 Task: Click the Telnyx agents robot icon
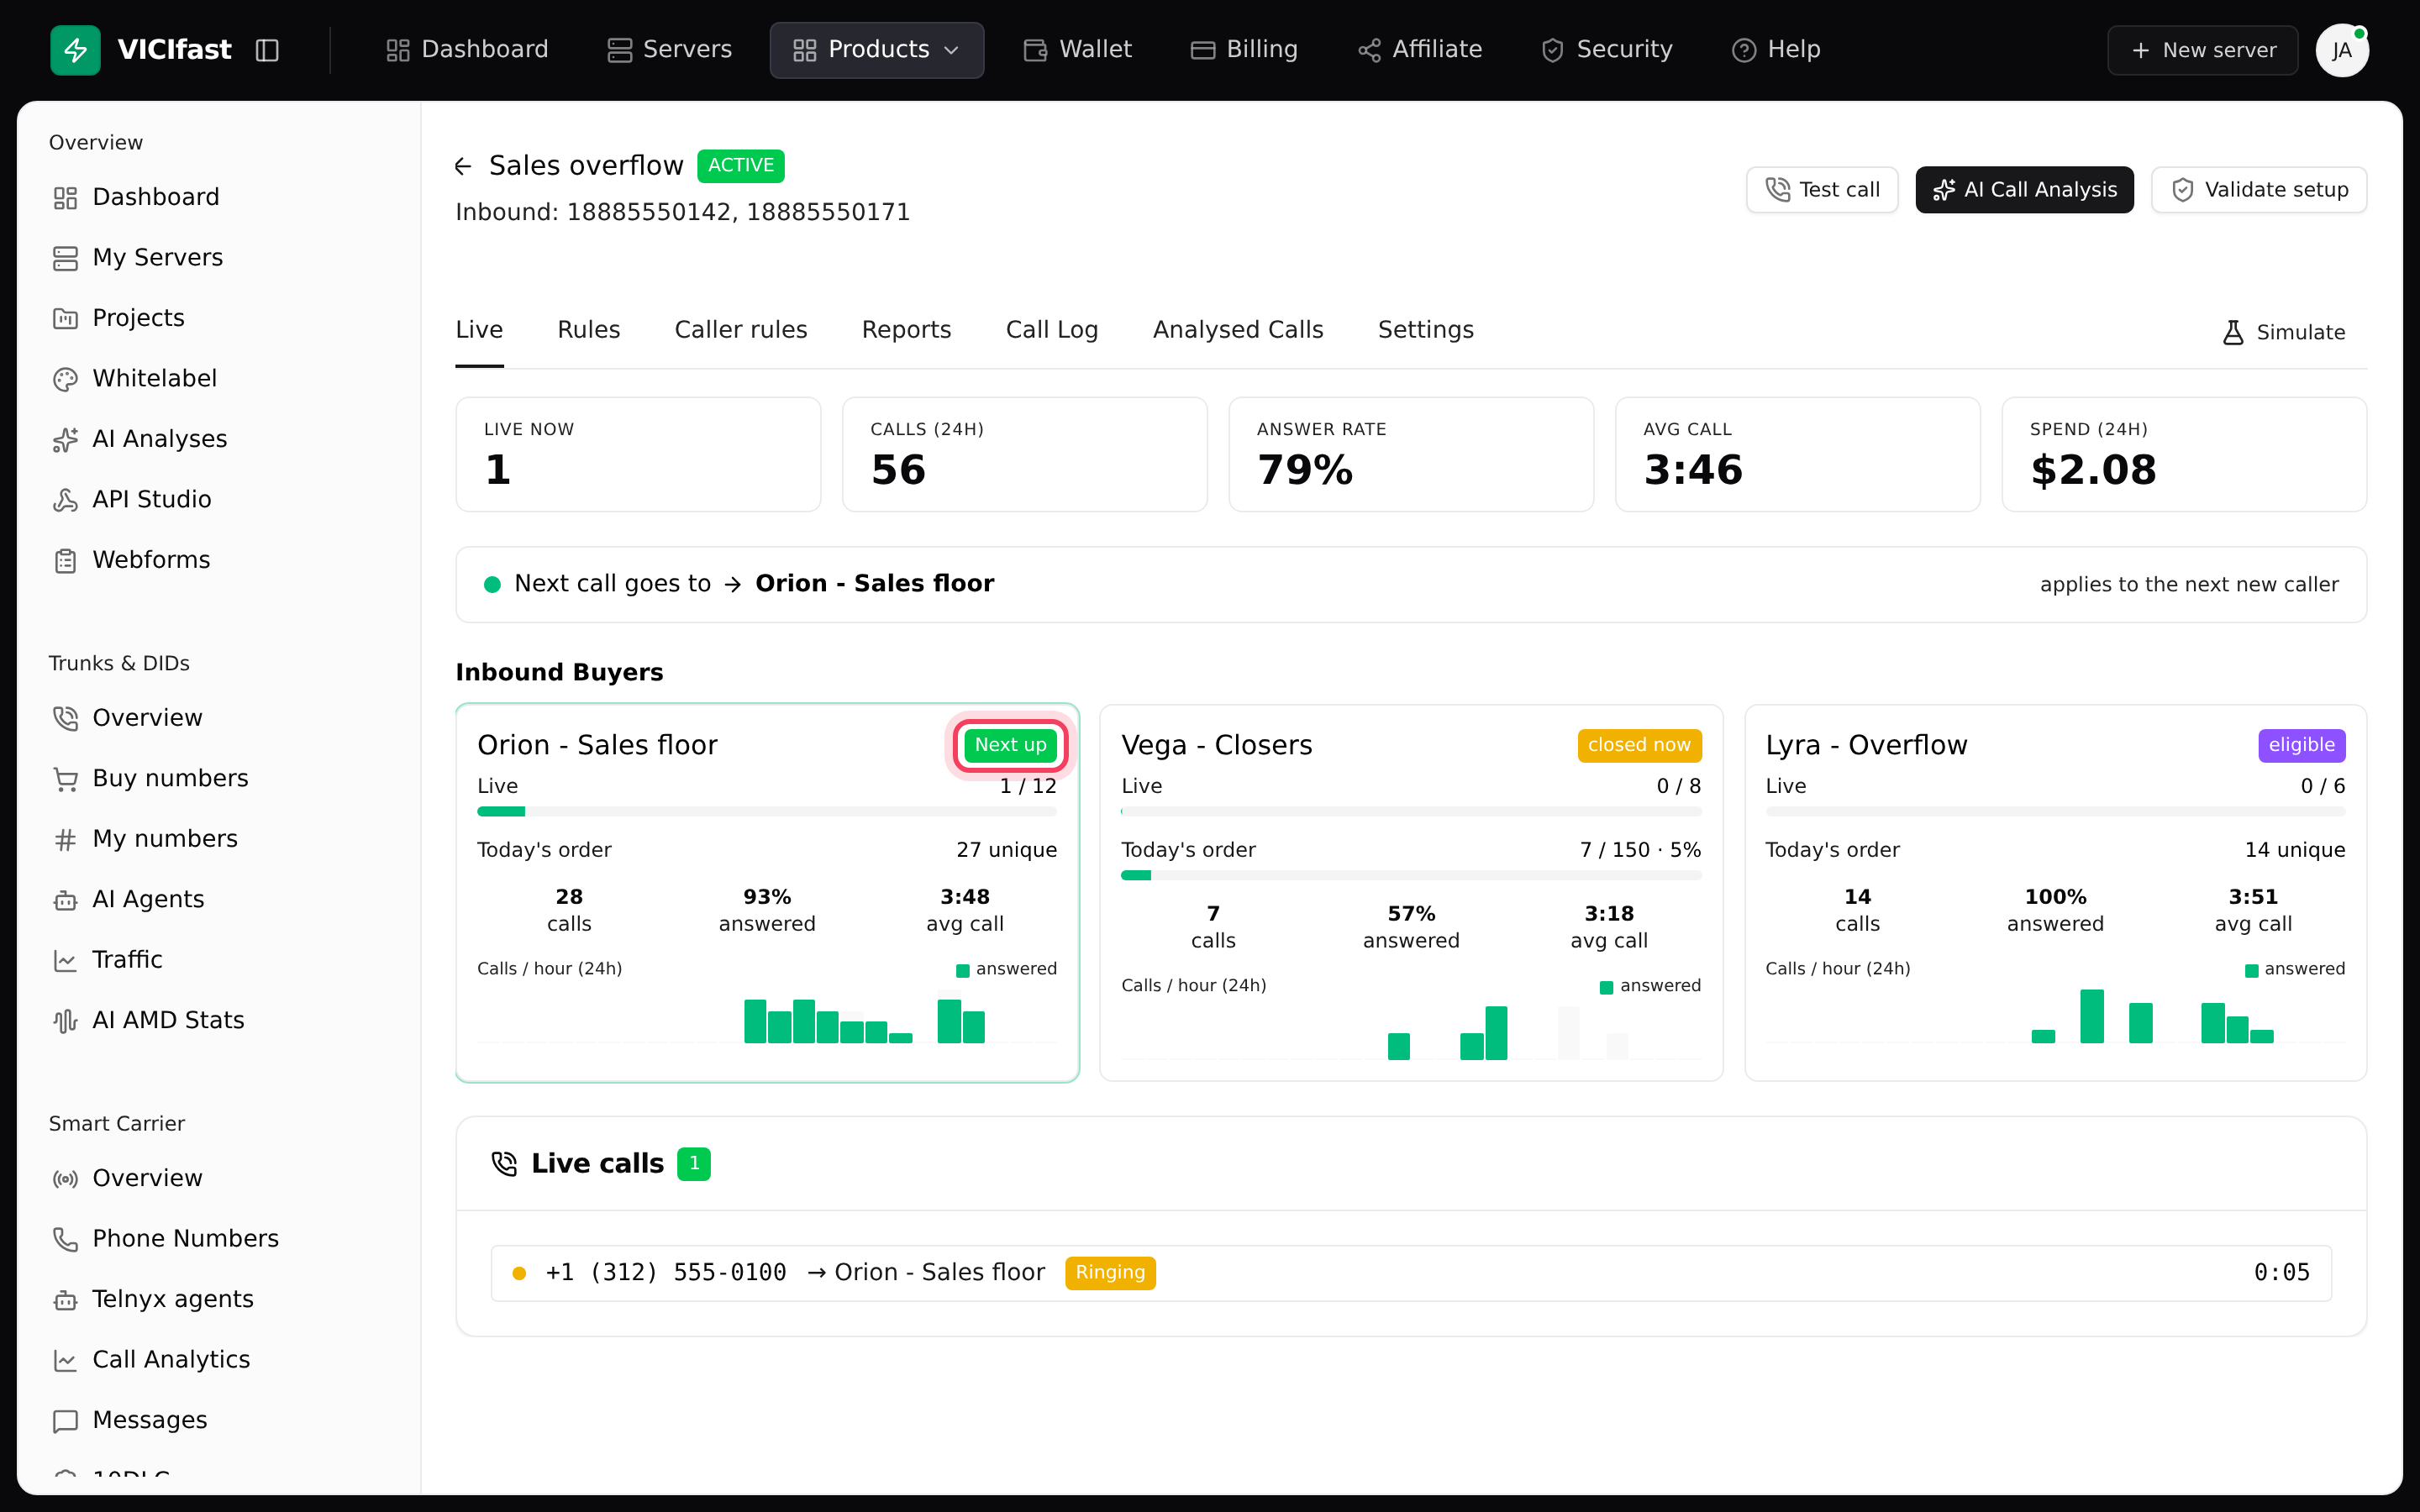click(x=65, y=1300)
